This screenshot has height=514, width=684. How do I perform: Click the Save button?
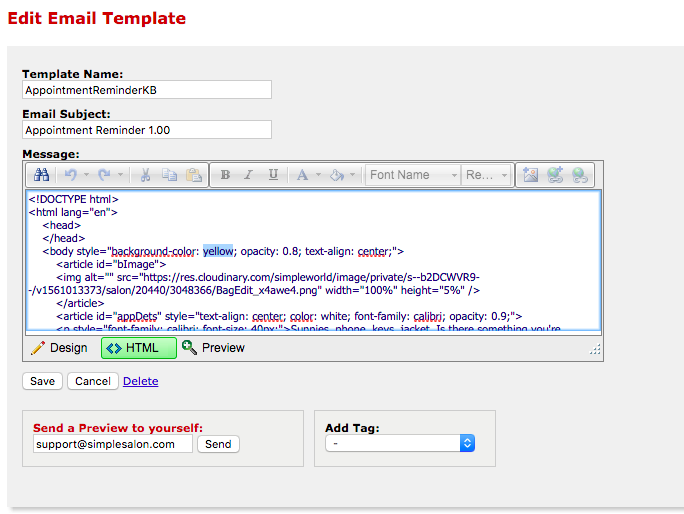[42, 381]
